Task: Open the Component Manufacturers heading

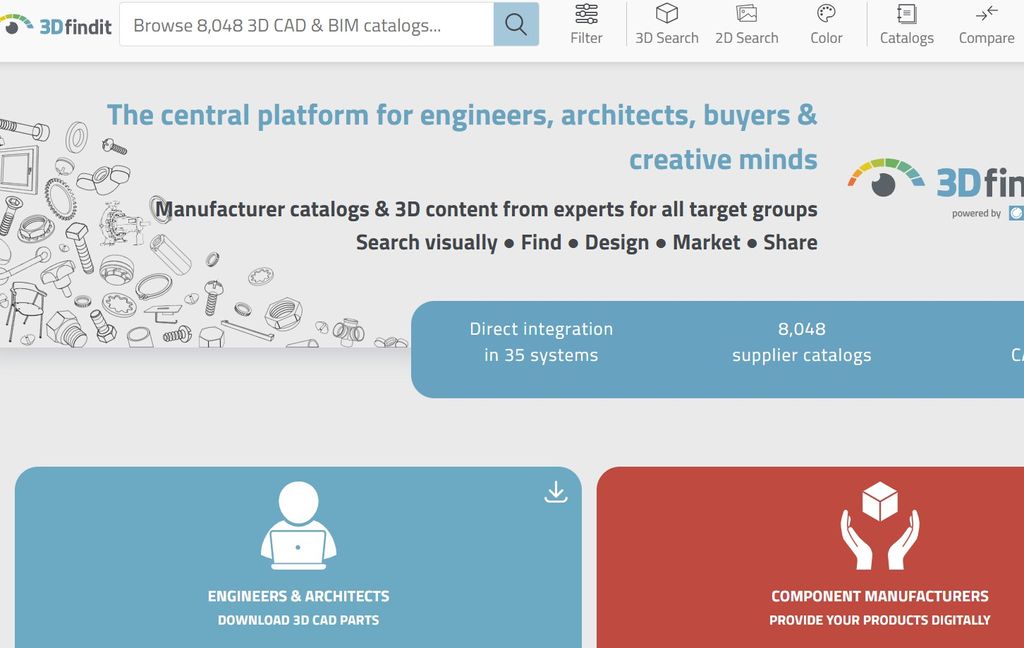Action: point(879,596)
